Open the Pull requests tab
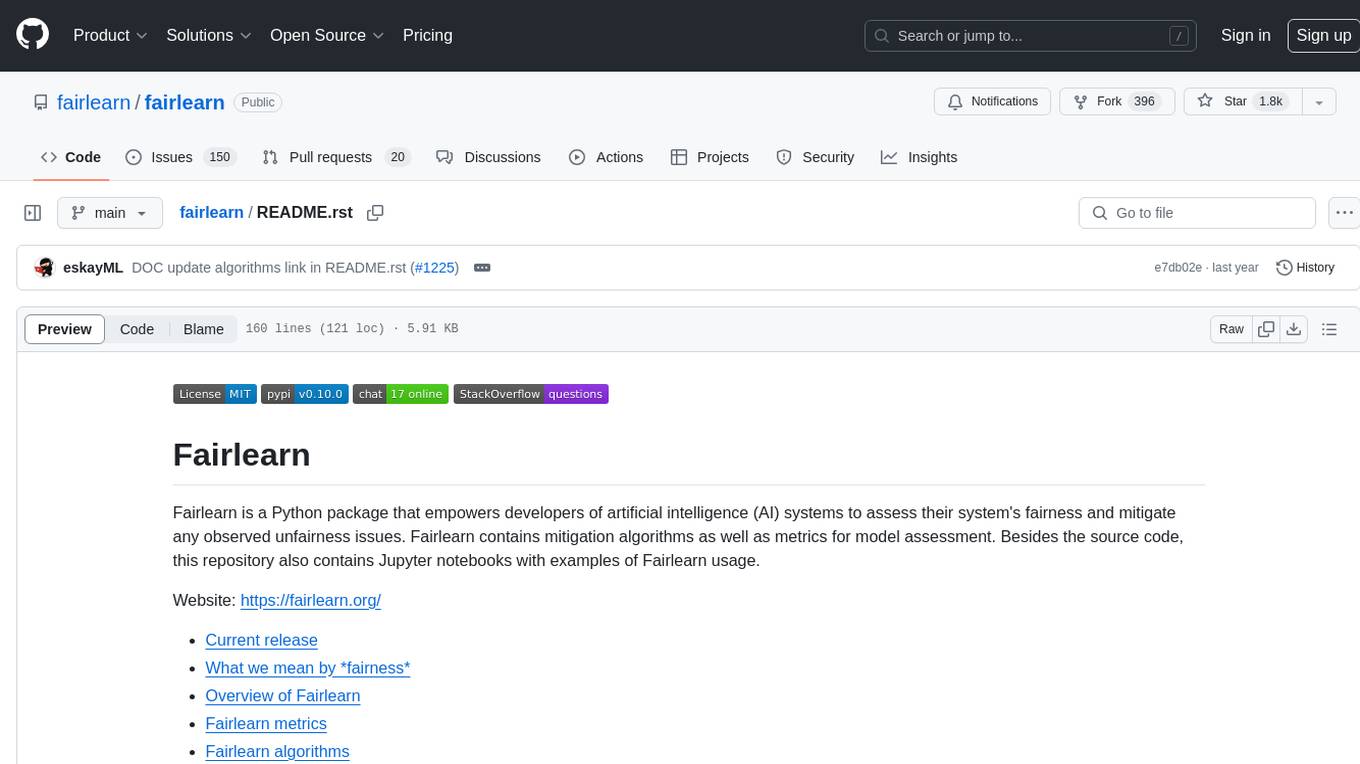The width and height of the screenshot is (1360, 764). pos(336,157)
